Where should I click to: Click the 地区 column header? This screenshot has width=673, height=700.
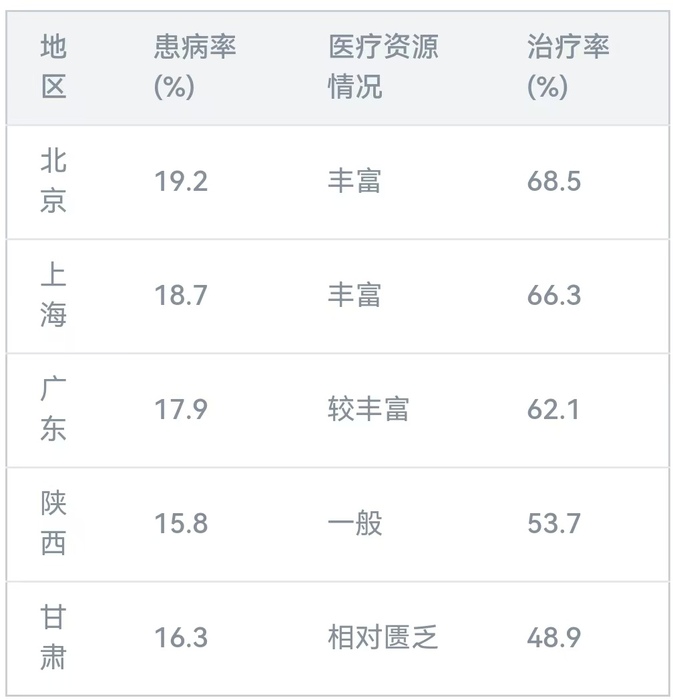pyautogui.click(x=54, y=67)
